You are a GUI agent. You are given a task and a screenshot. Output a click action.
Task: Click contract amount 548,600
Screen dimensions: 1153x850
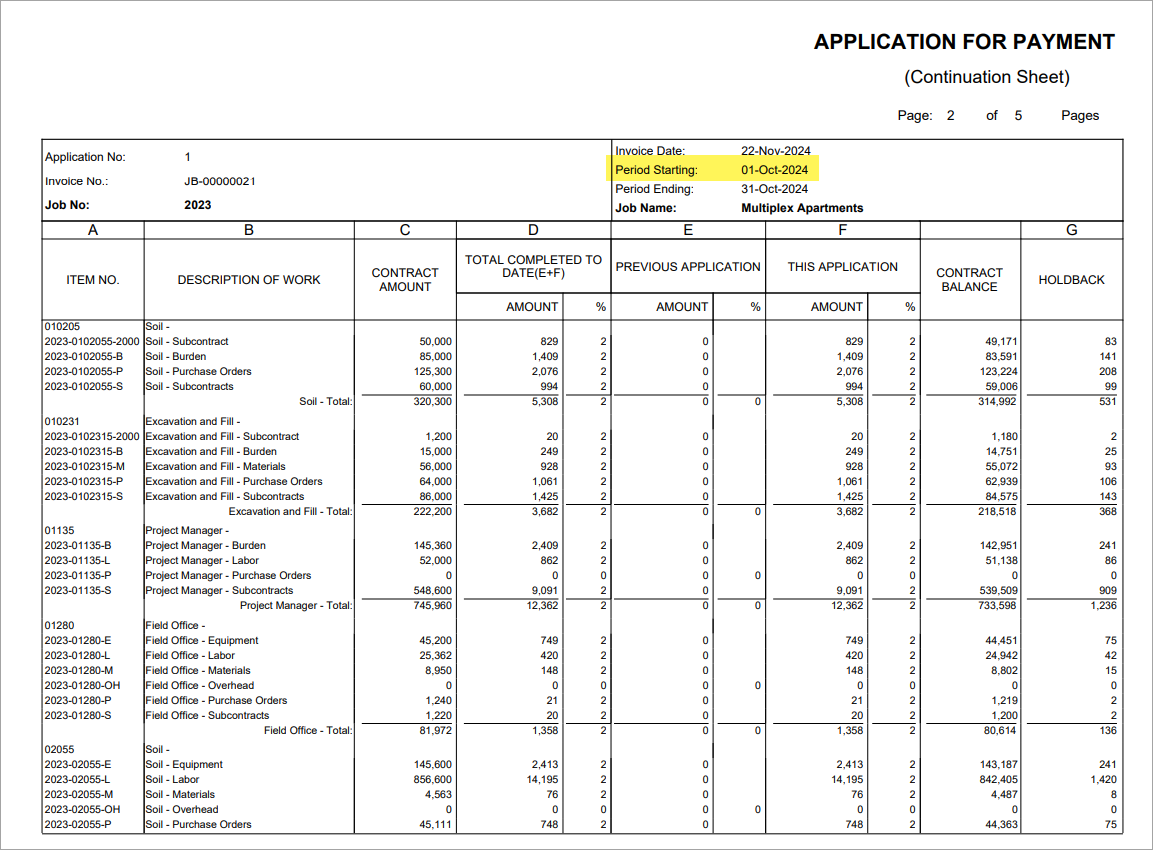click(433, 590)
